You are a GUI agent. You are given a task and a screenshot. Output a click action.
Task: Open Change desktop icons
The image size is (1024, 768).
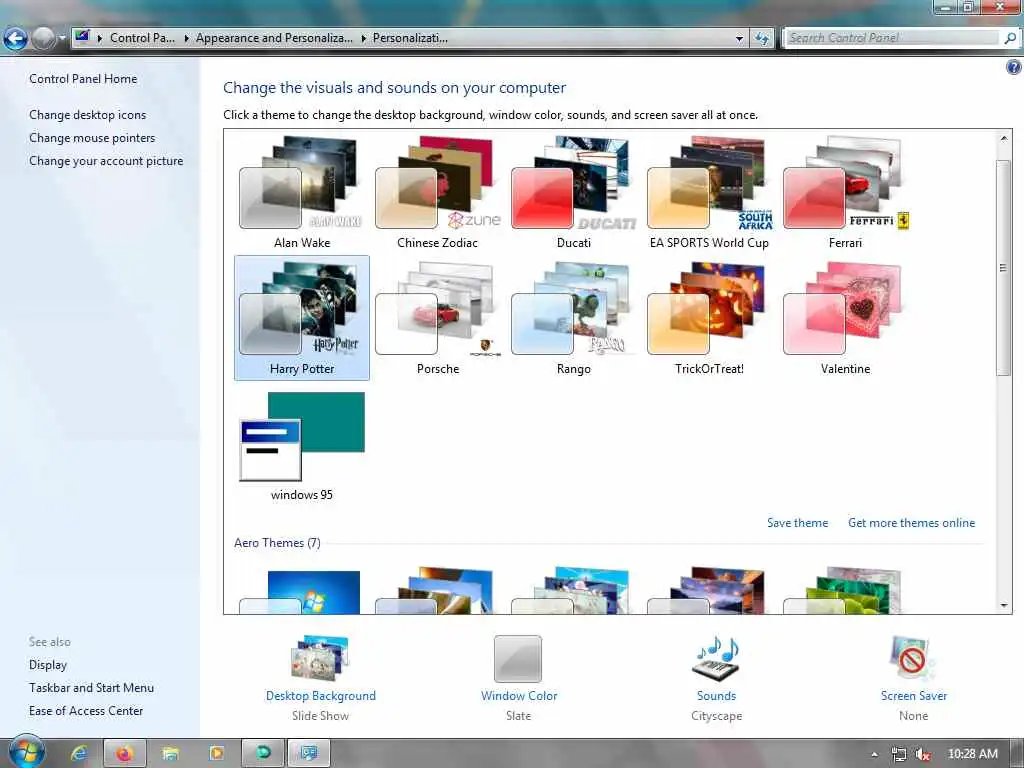pyautogui.click(x=88, y=115)
